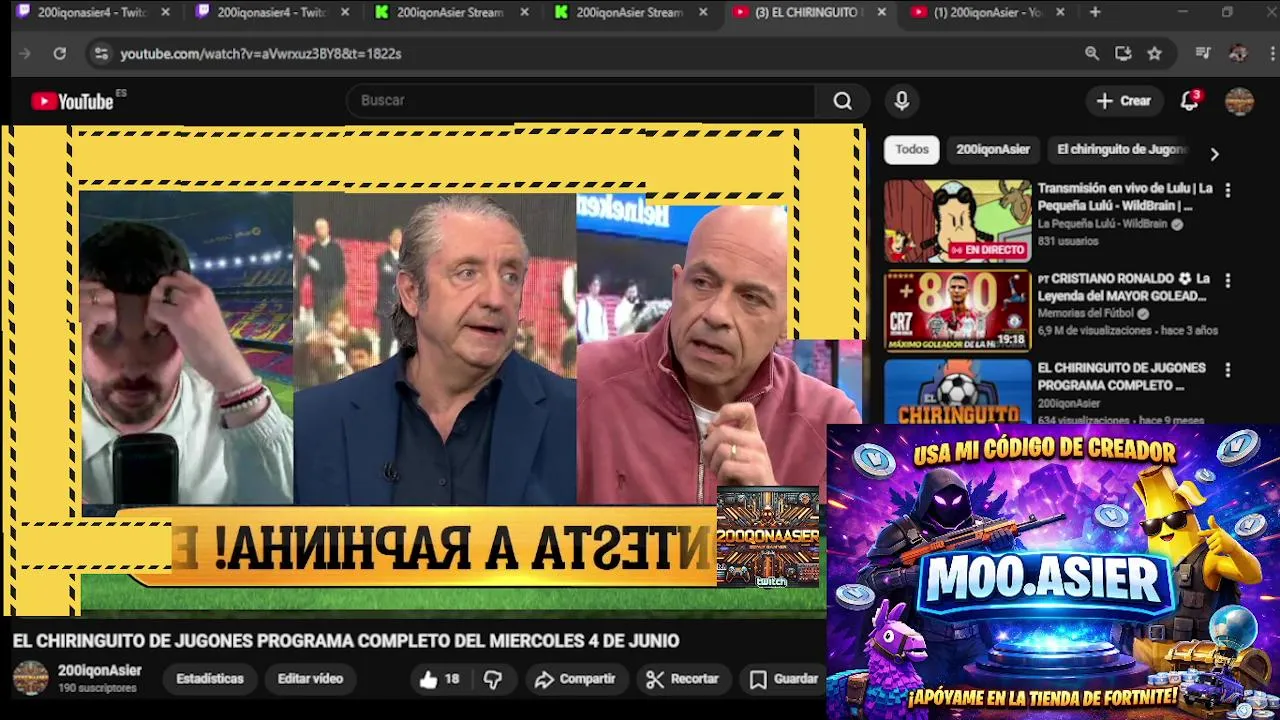Open 'EL CHIRINGUITO DE JUGONES PROGRAMA COMPLETO' sidebar title
The height and width of the screenshot is (720, 1280).
[1121, 376]
